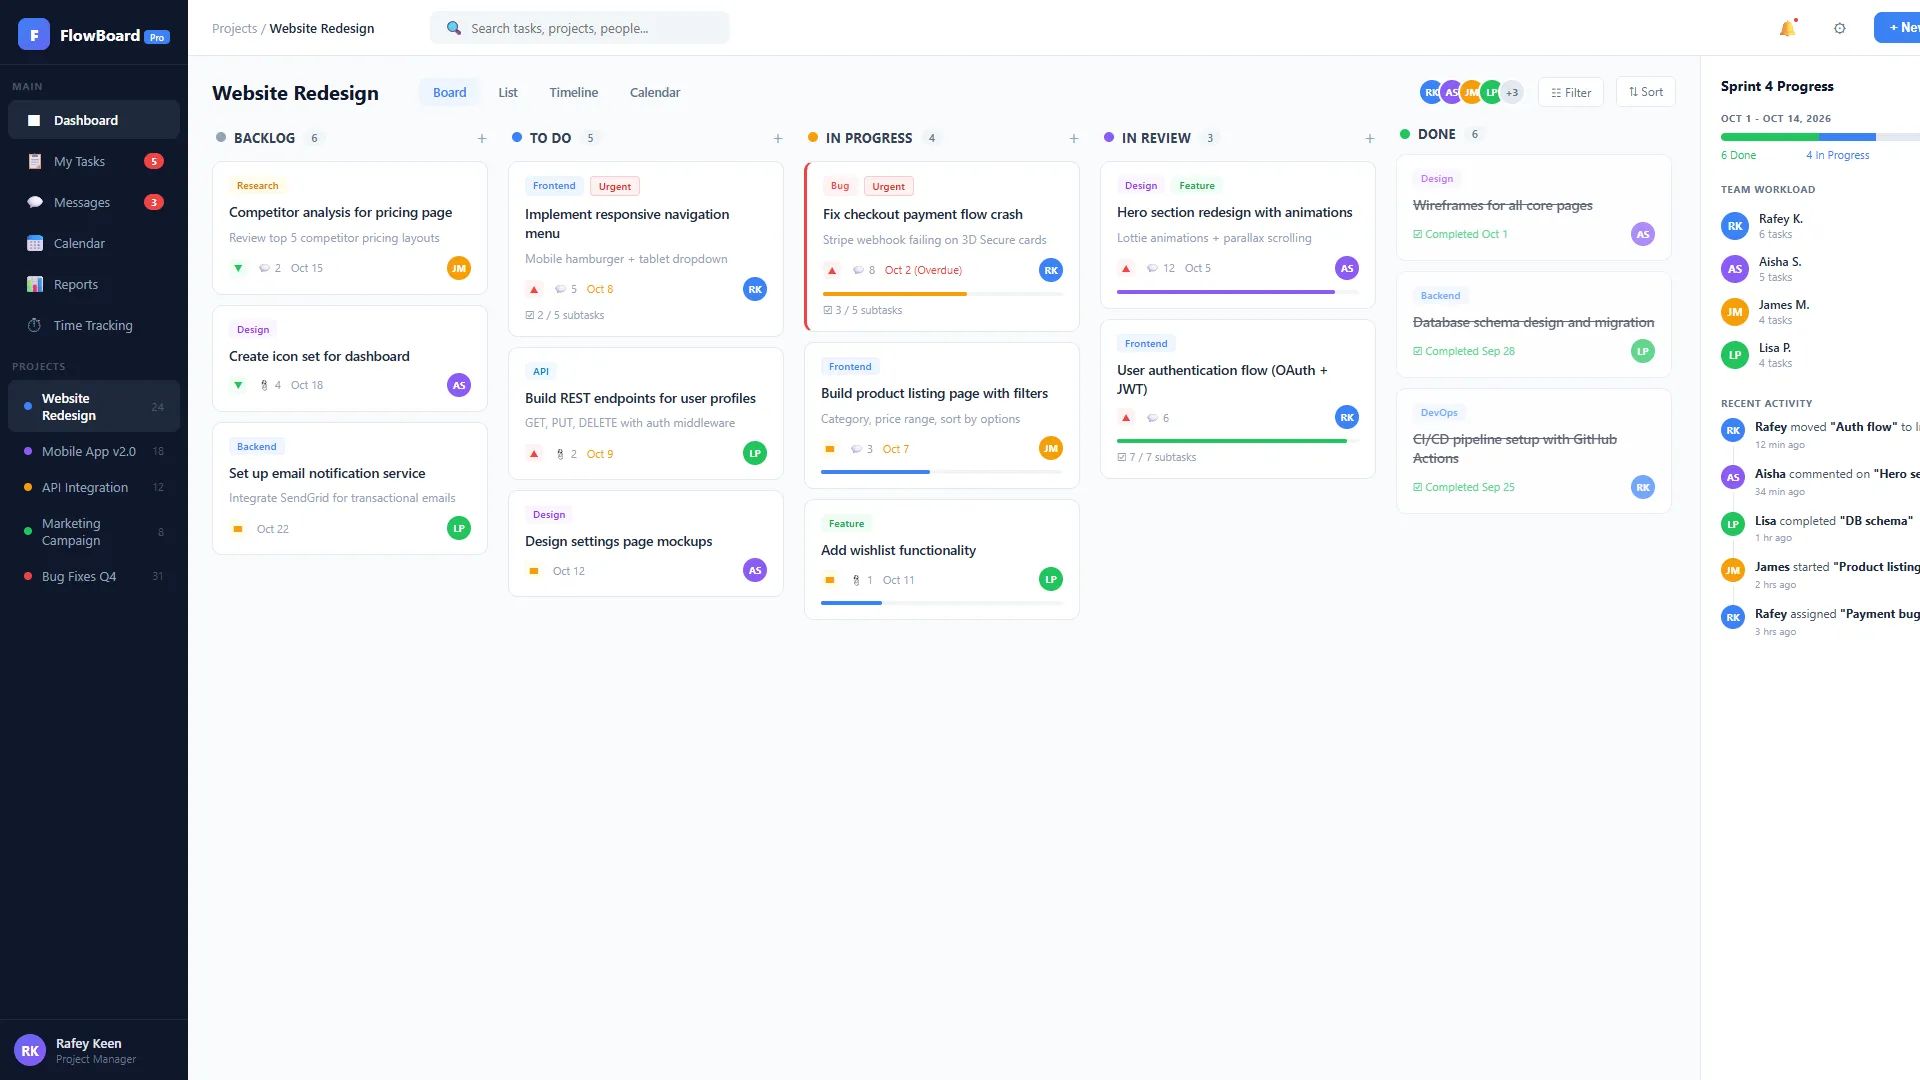Click comment icon on Fix checkout card
The height and width of the screenshot is (1080, 1920).
pyautogui.click(x=858, y=270)
